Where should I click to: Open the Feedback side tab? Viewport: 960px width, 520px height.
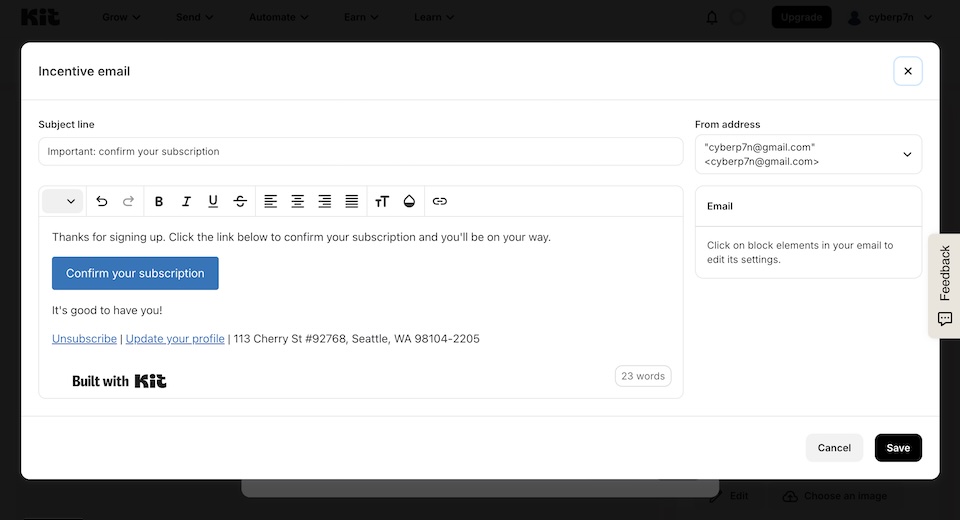pos(944,285)
